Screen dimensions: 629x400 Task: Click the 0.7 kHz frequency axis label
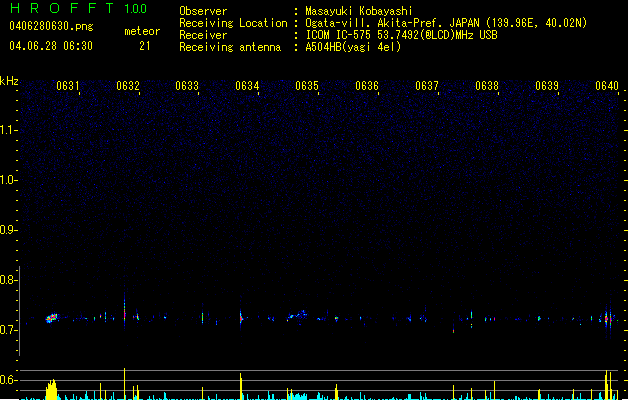tap(8, 330)
